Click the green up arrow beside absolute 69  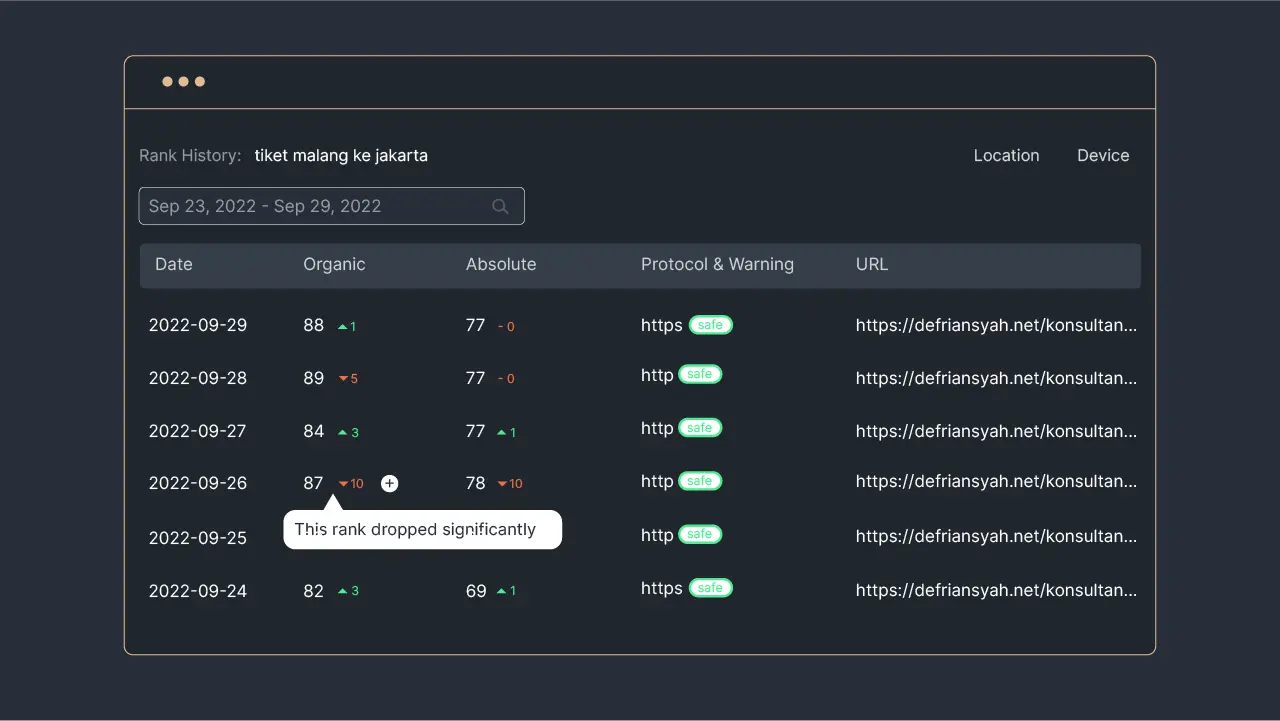(x=501, y=591)
